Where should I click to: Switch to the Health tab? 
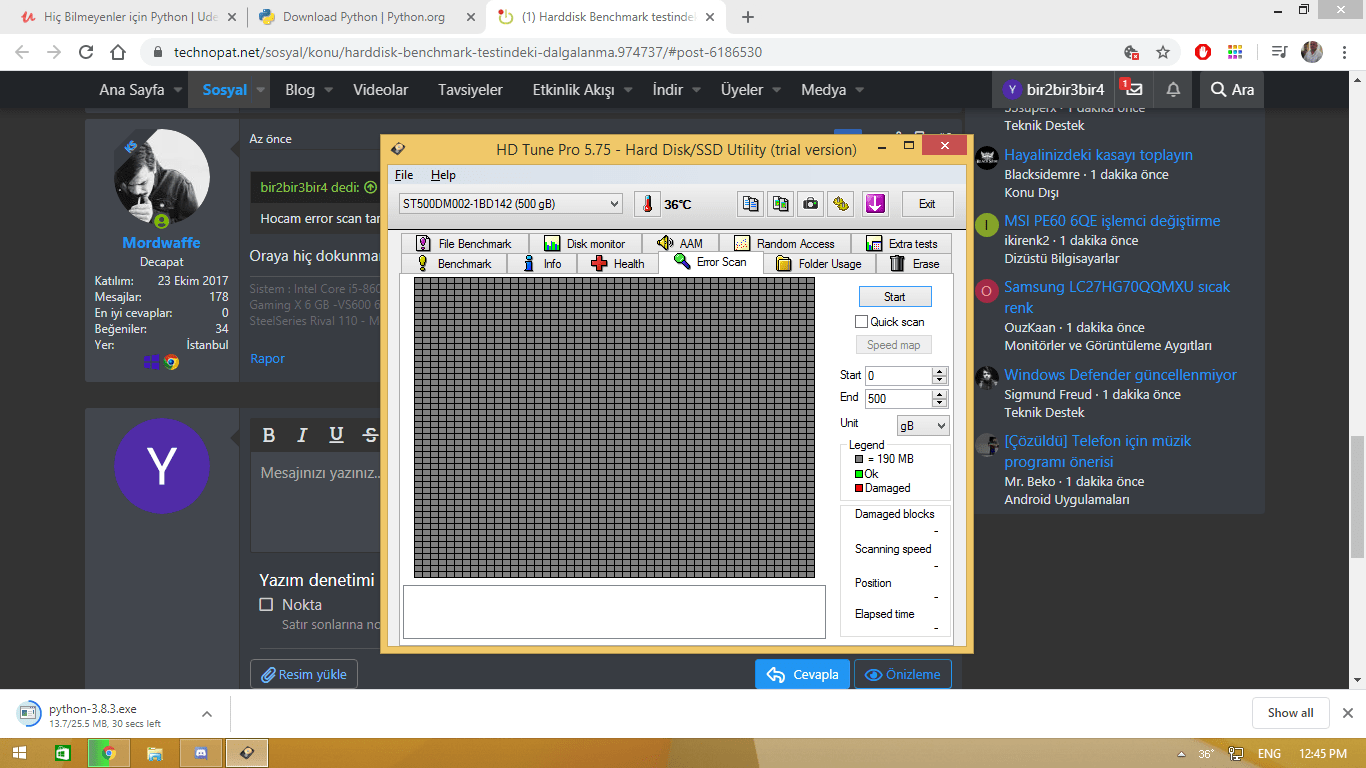[619, 263]
